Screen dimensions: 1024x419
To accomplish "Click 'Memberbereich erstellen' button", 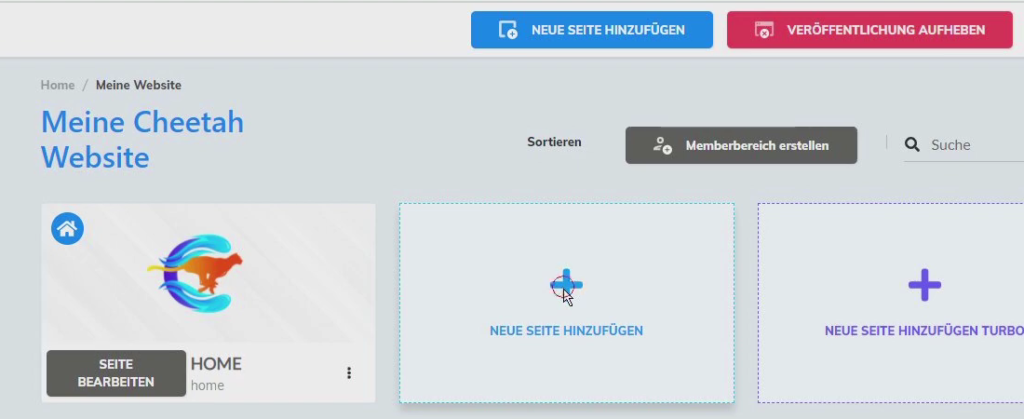I will (x=741, y=145).
